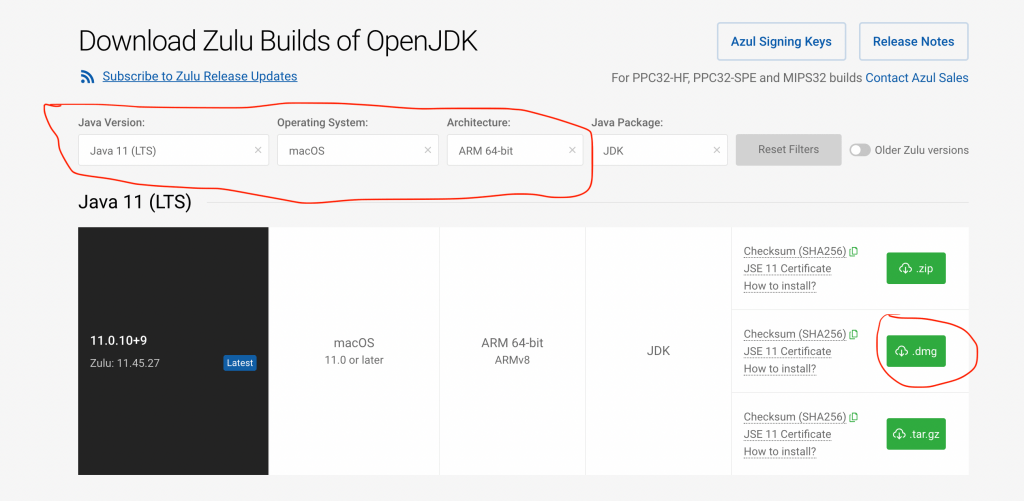Open How to install? for .zip

tap(780, 286)
